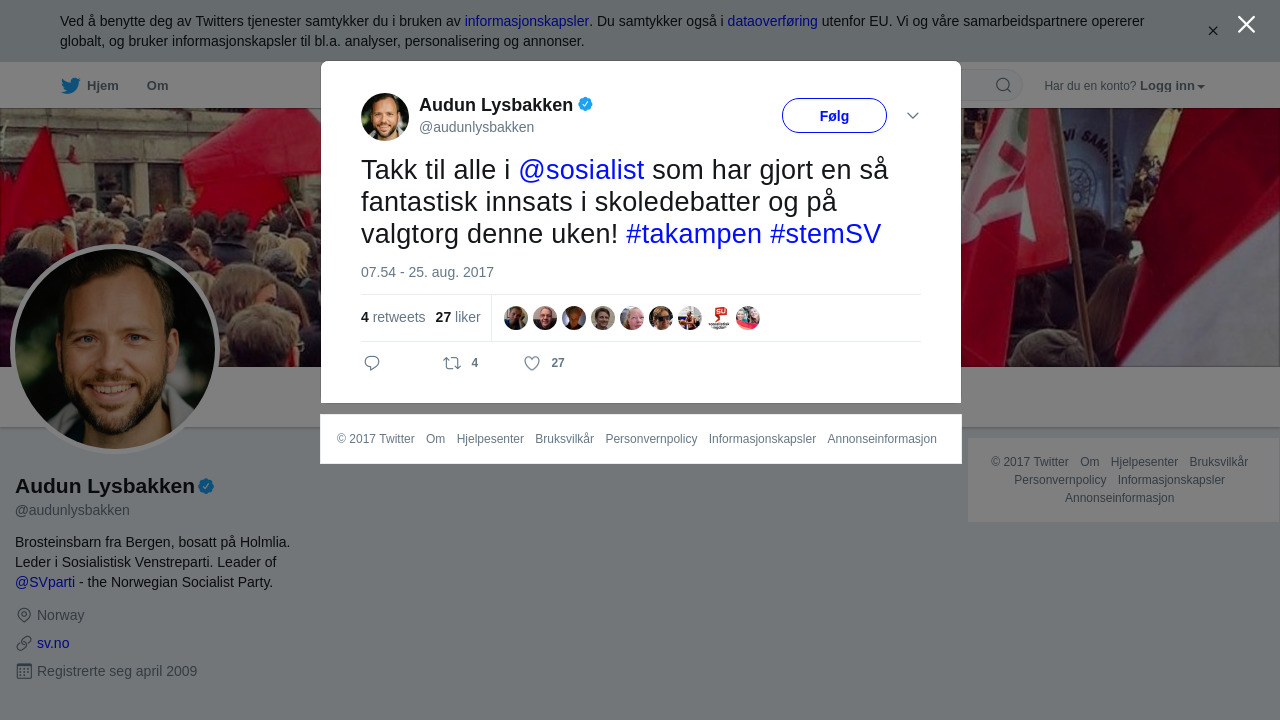Like the tweet with the heart icon

click(x=532, y=363)
